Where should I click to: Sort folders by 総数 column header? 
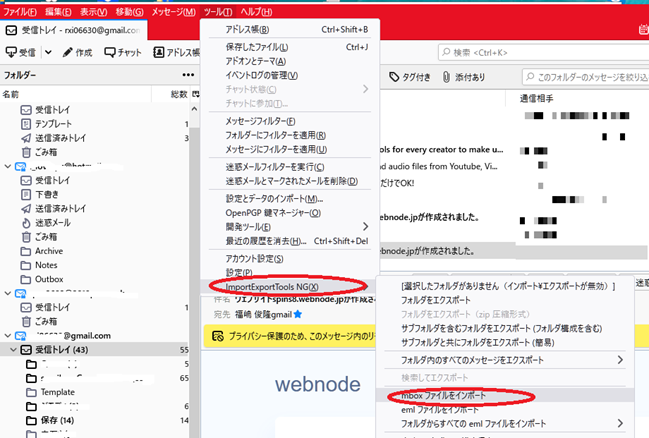click(x=179, y=94)
